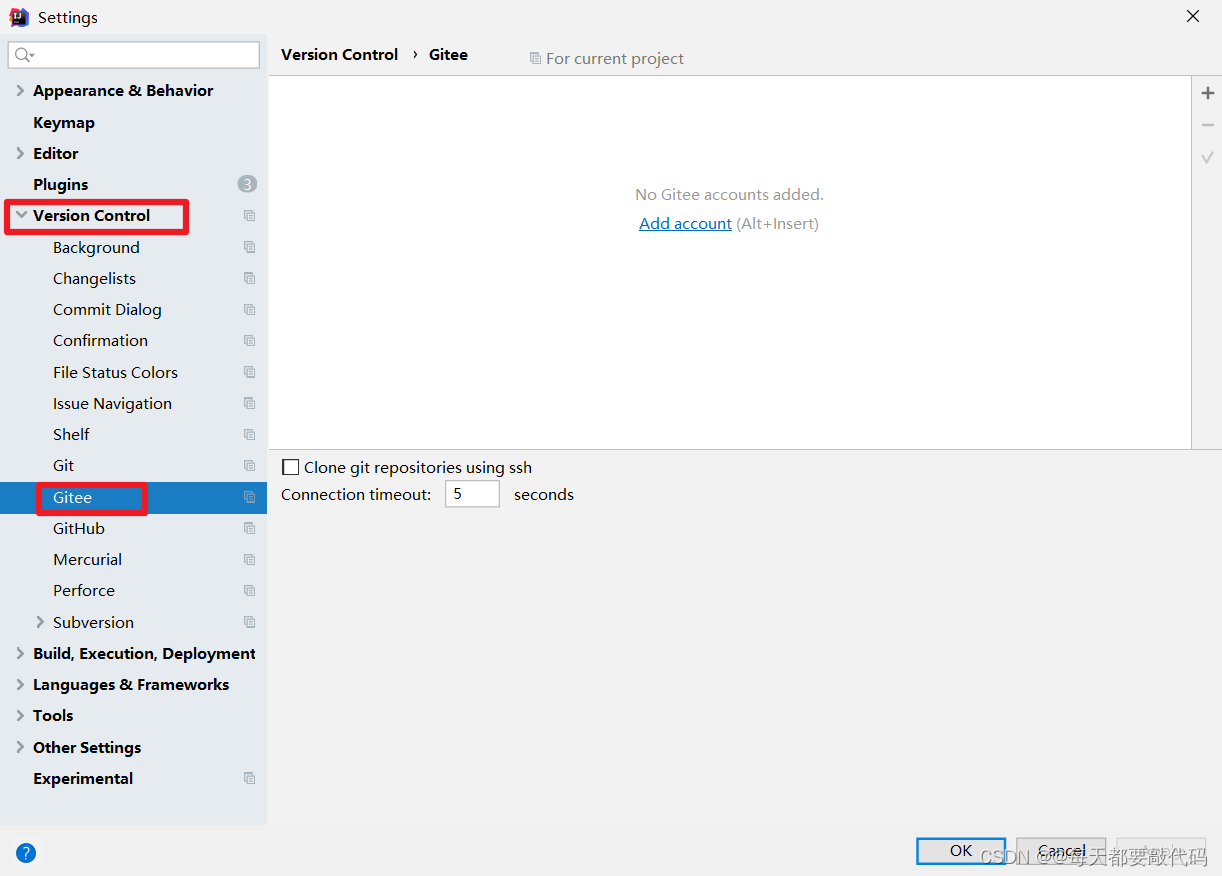This screenshot has height=876, width=1222.
Task: Select Git under Version Control
Action: (63, 466)
